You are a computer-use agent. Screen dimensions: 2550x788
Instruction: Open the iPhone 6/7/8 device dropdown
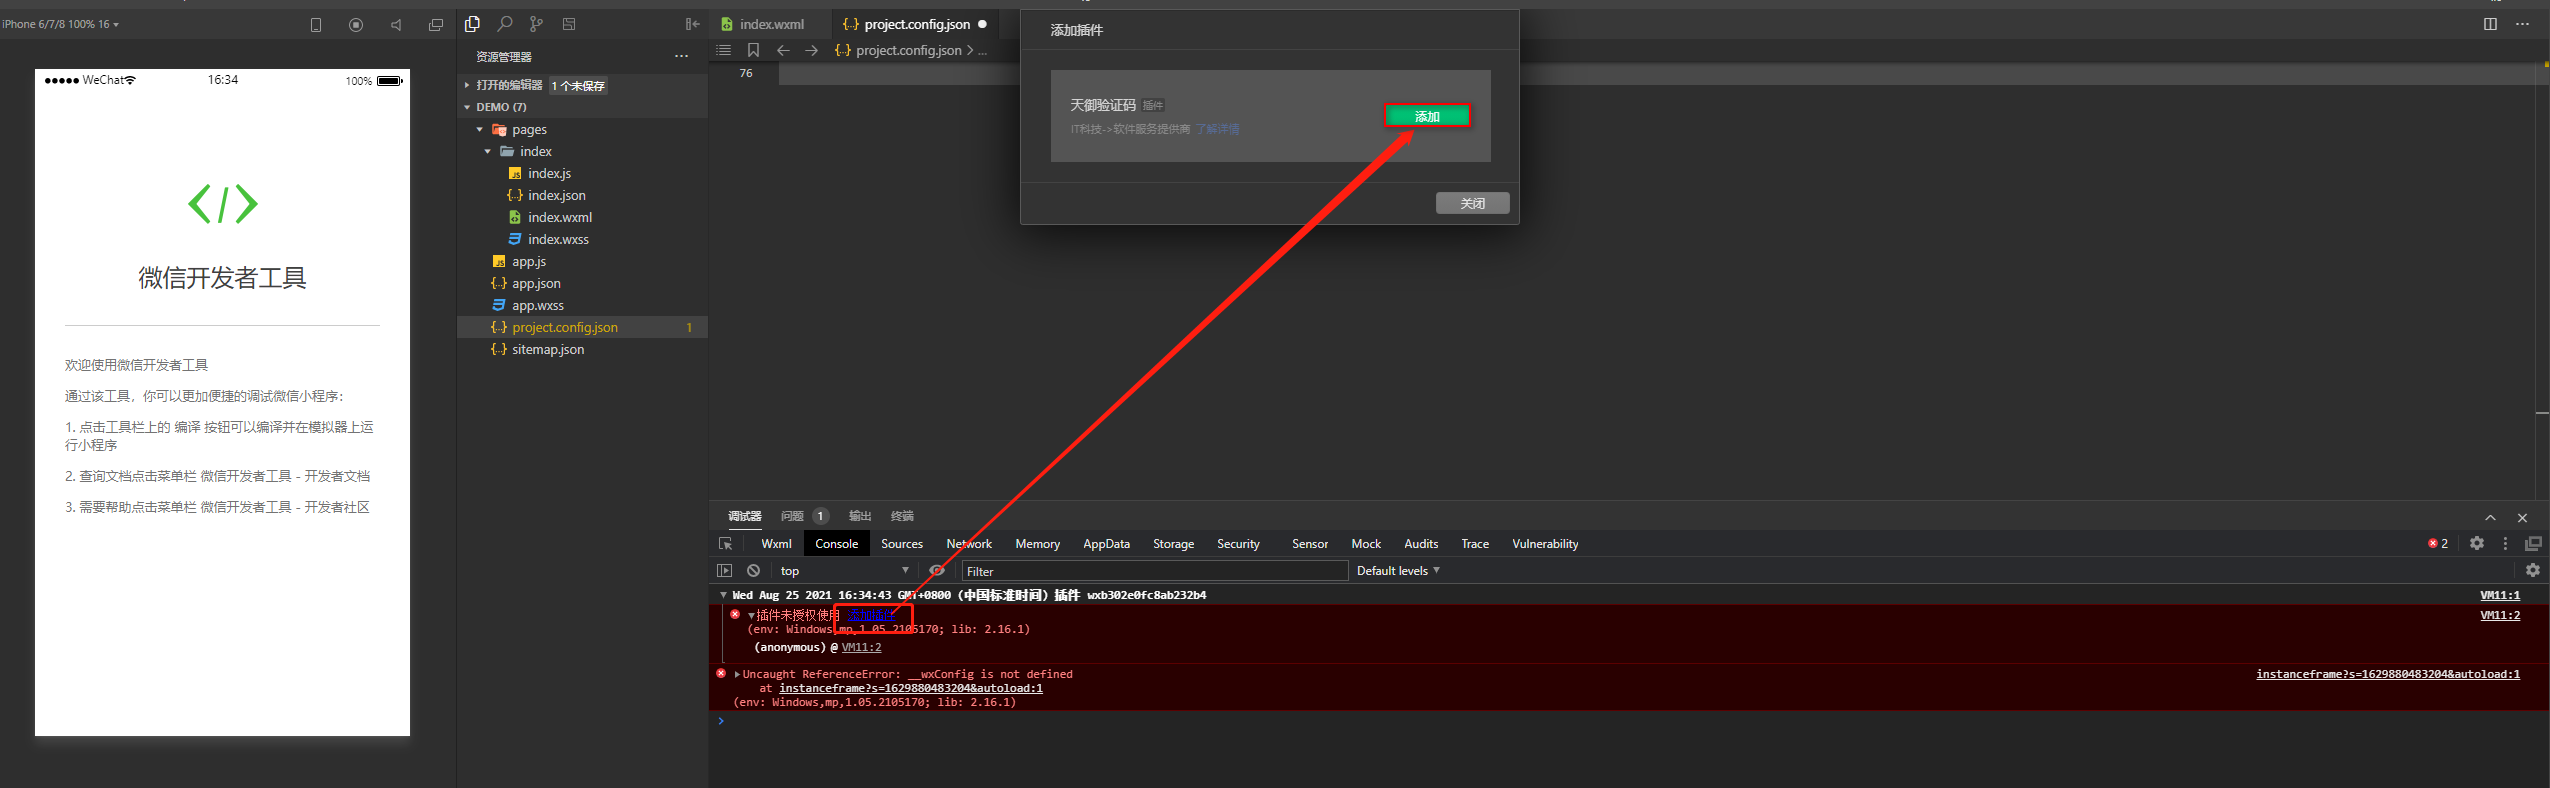tap(60, 24)
